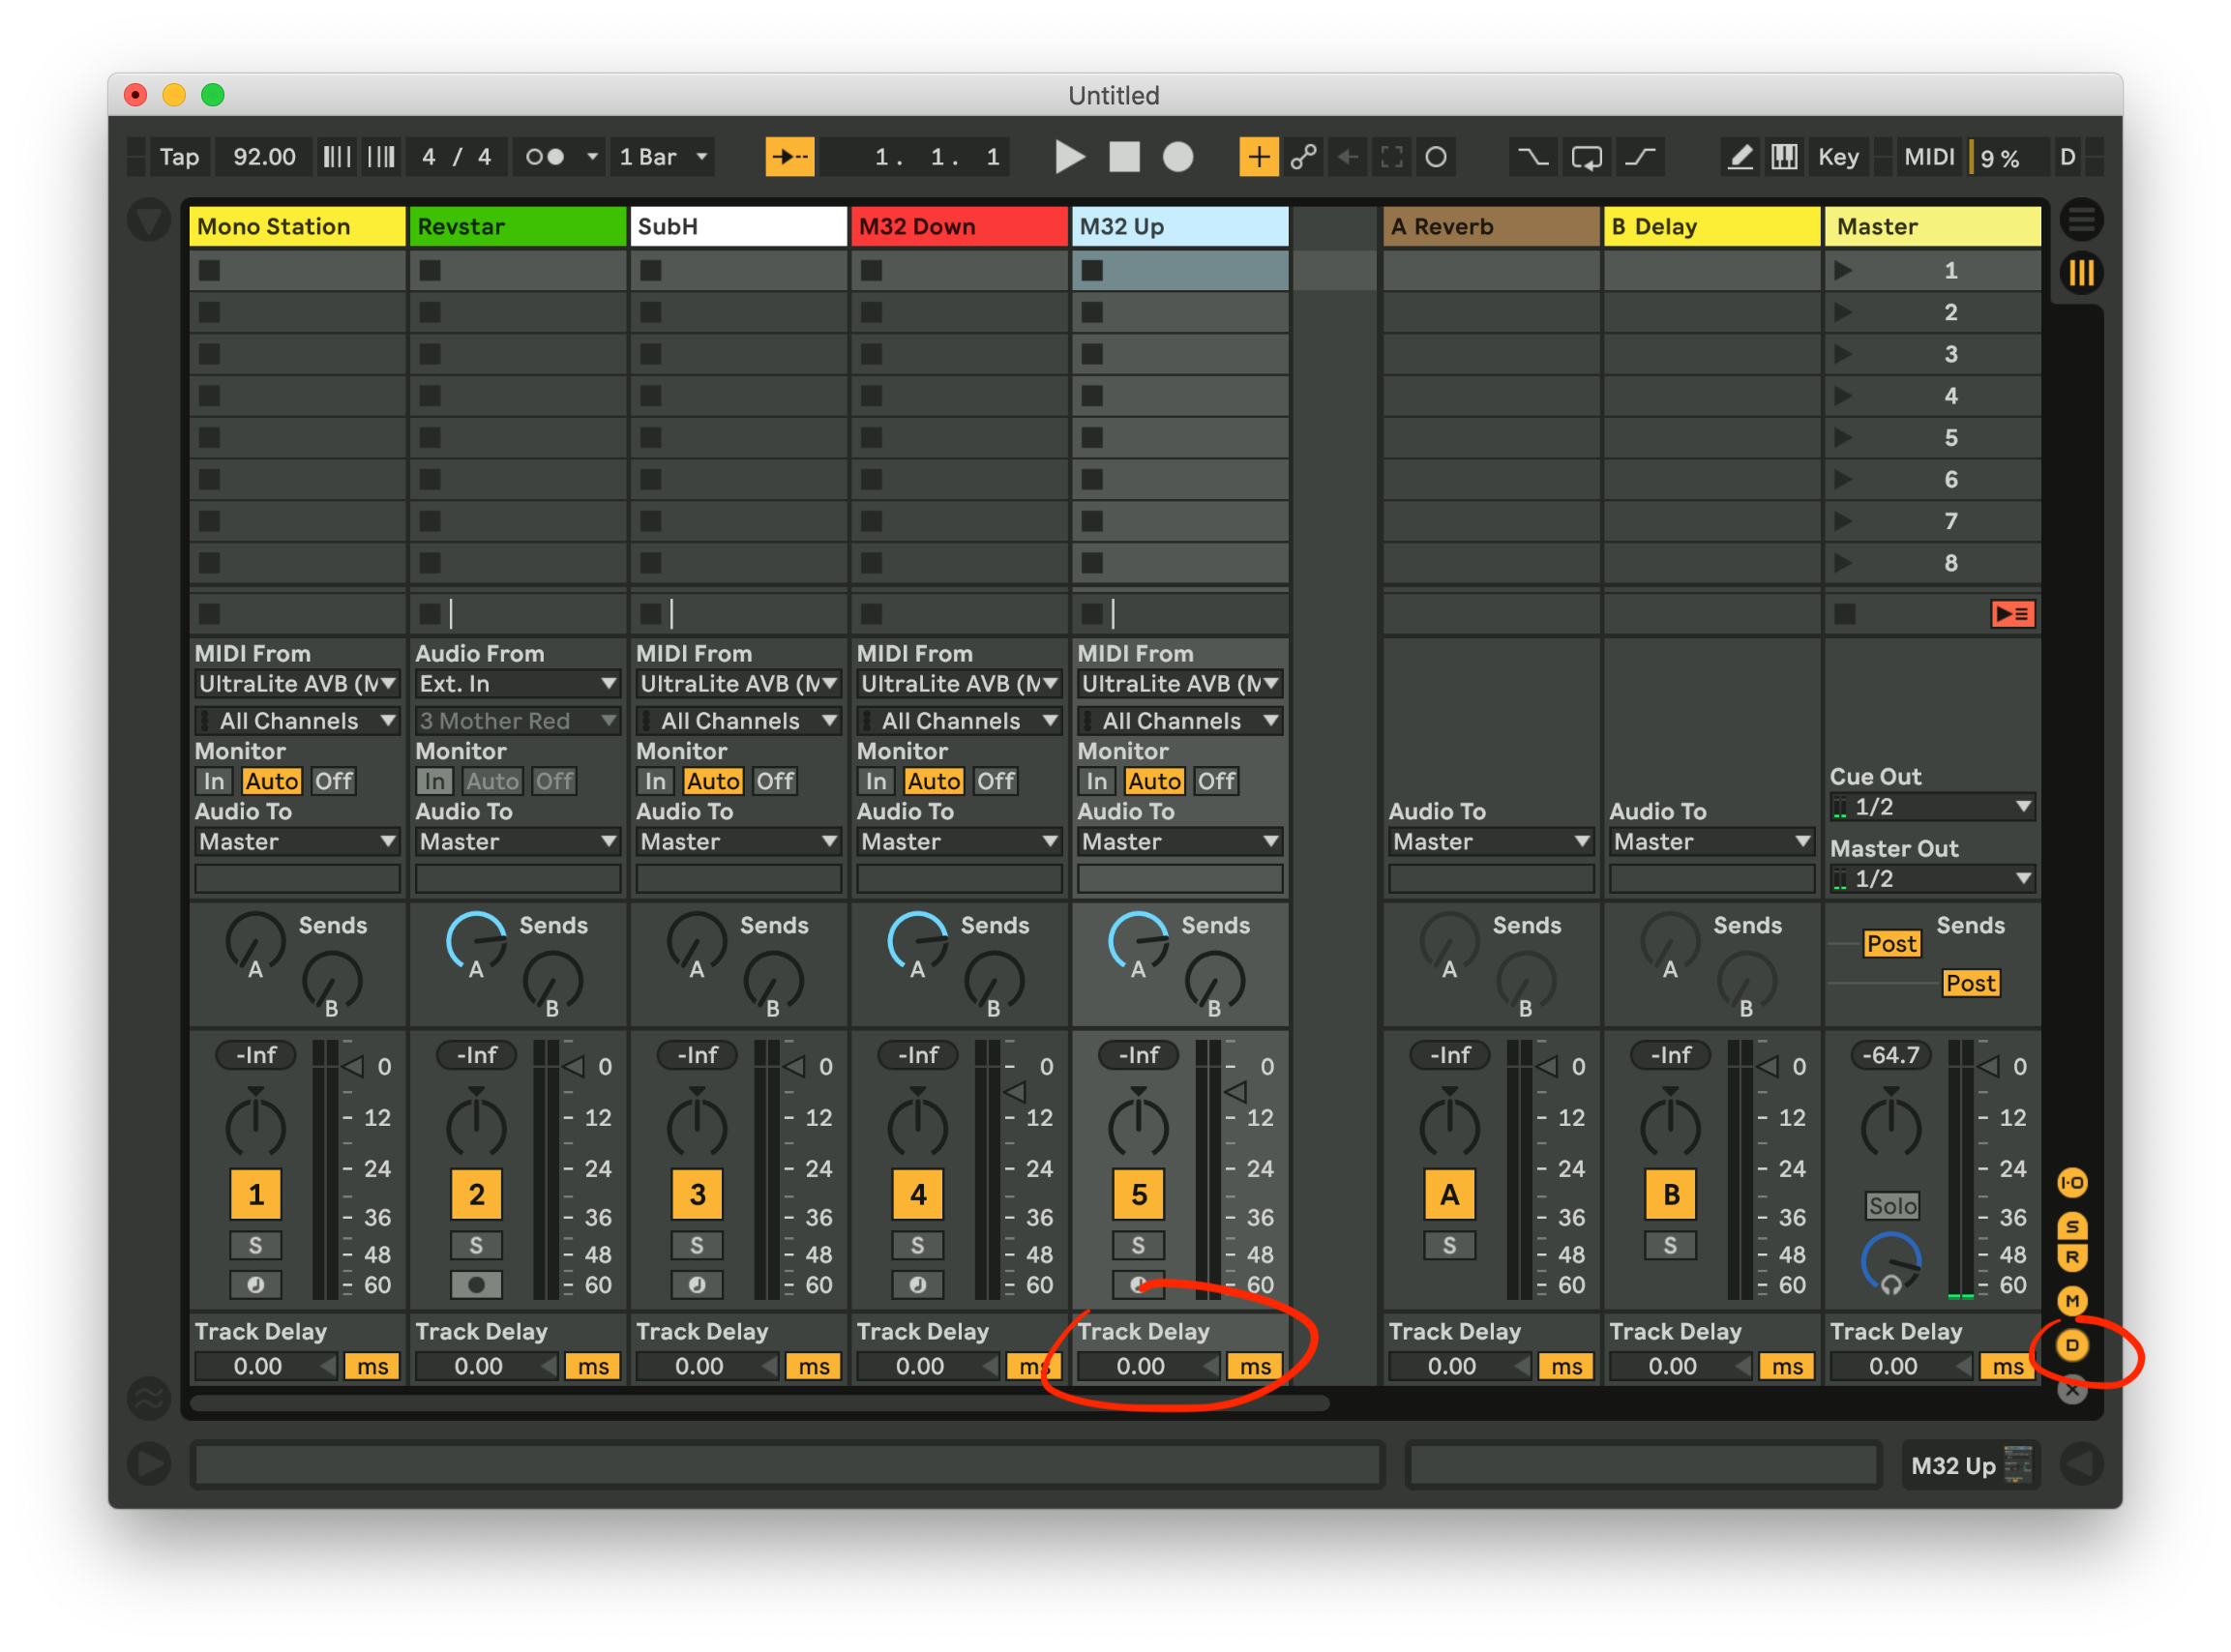Enter MIDI map mode
This screenshot has height=1652, width=2231.
click(x=1929, y=157)
